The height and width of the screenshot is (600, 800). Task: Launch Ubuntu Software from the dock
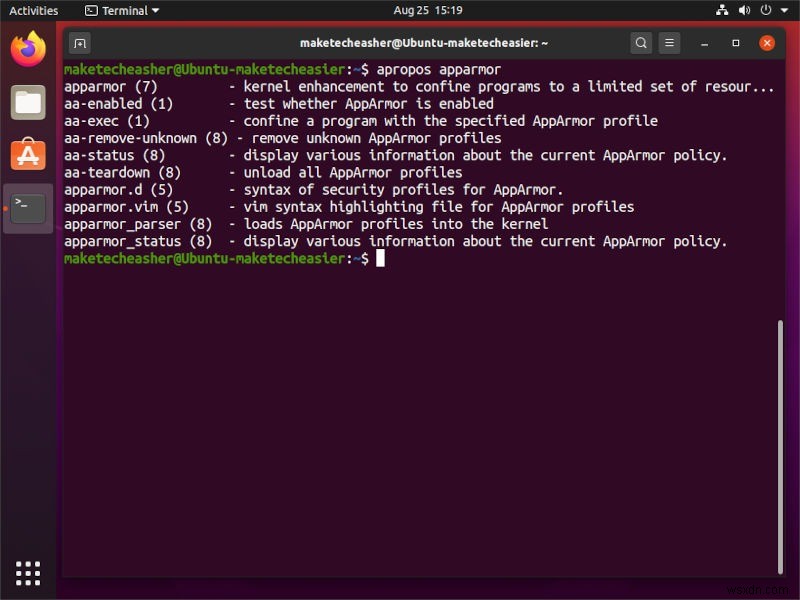click(x=27, y=155)
